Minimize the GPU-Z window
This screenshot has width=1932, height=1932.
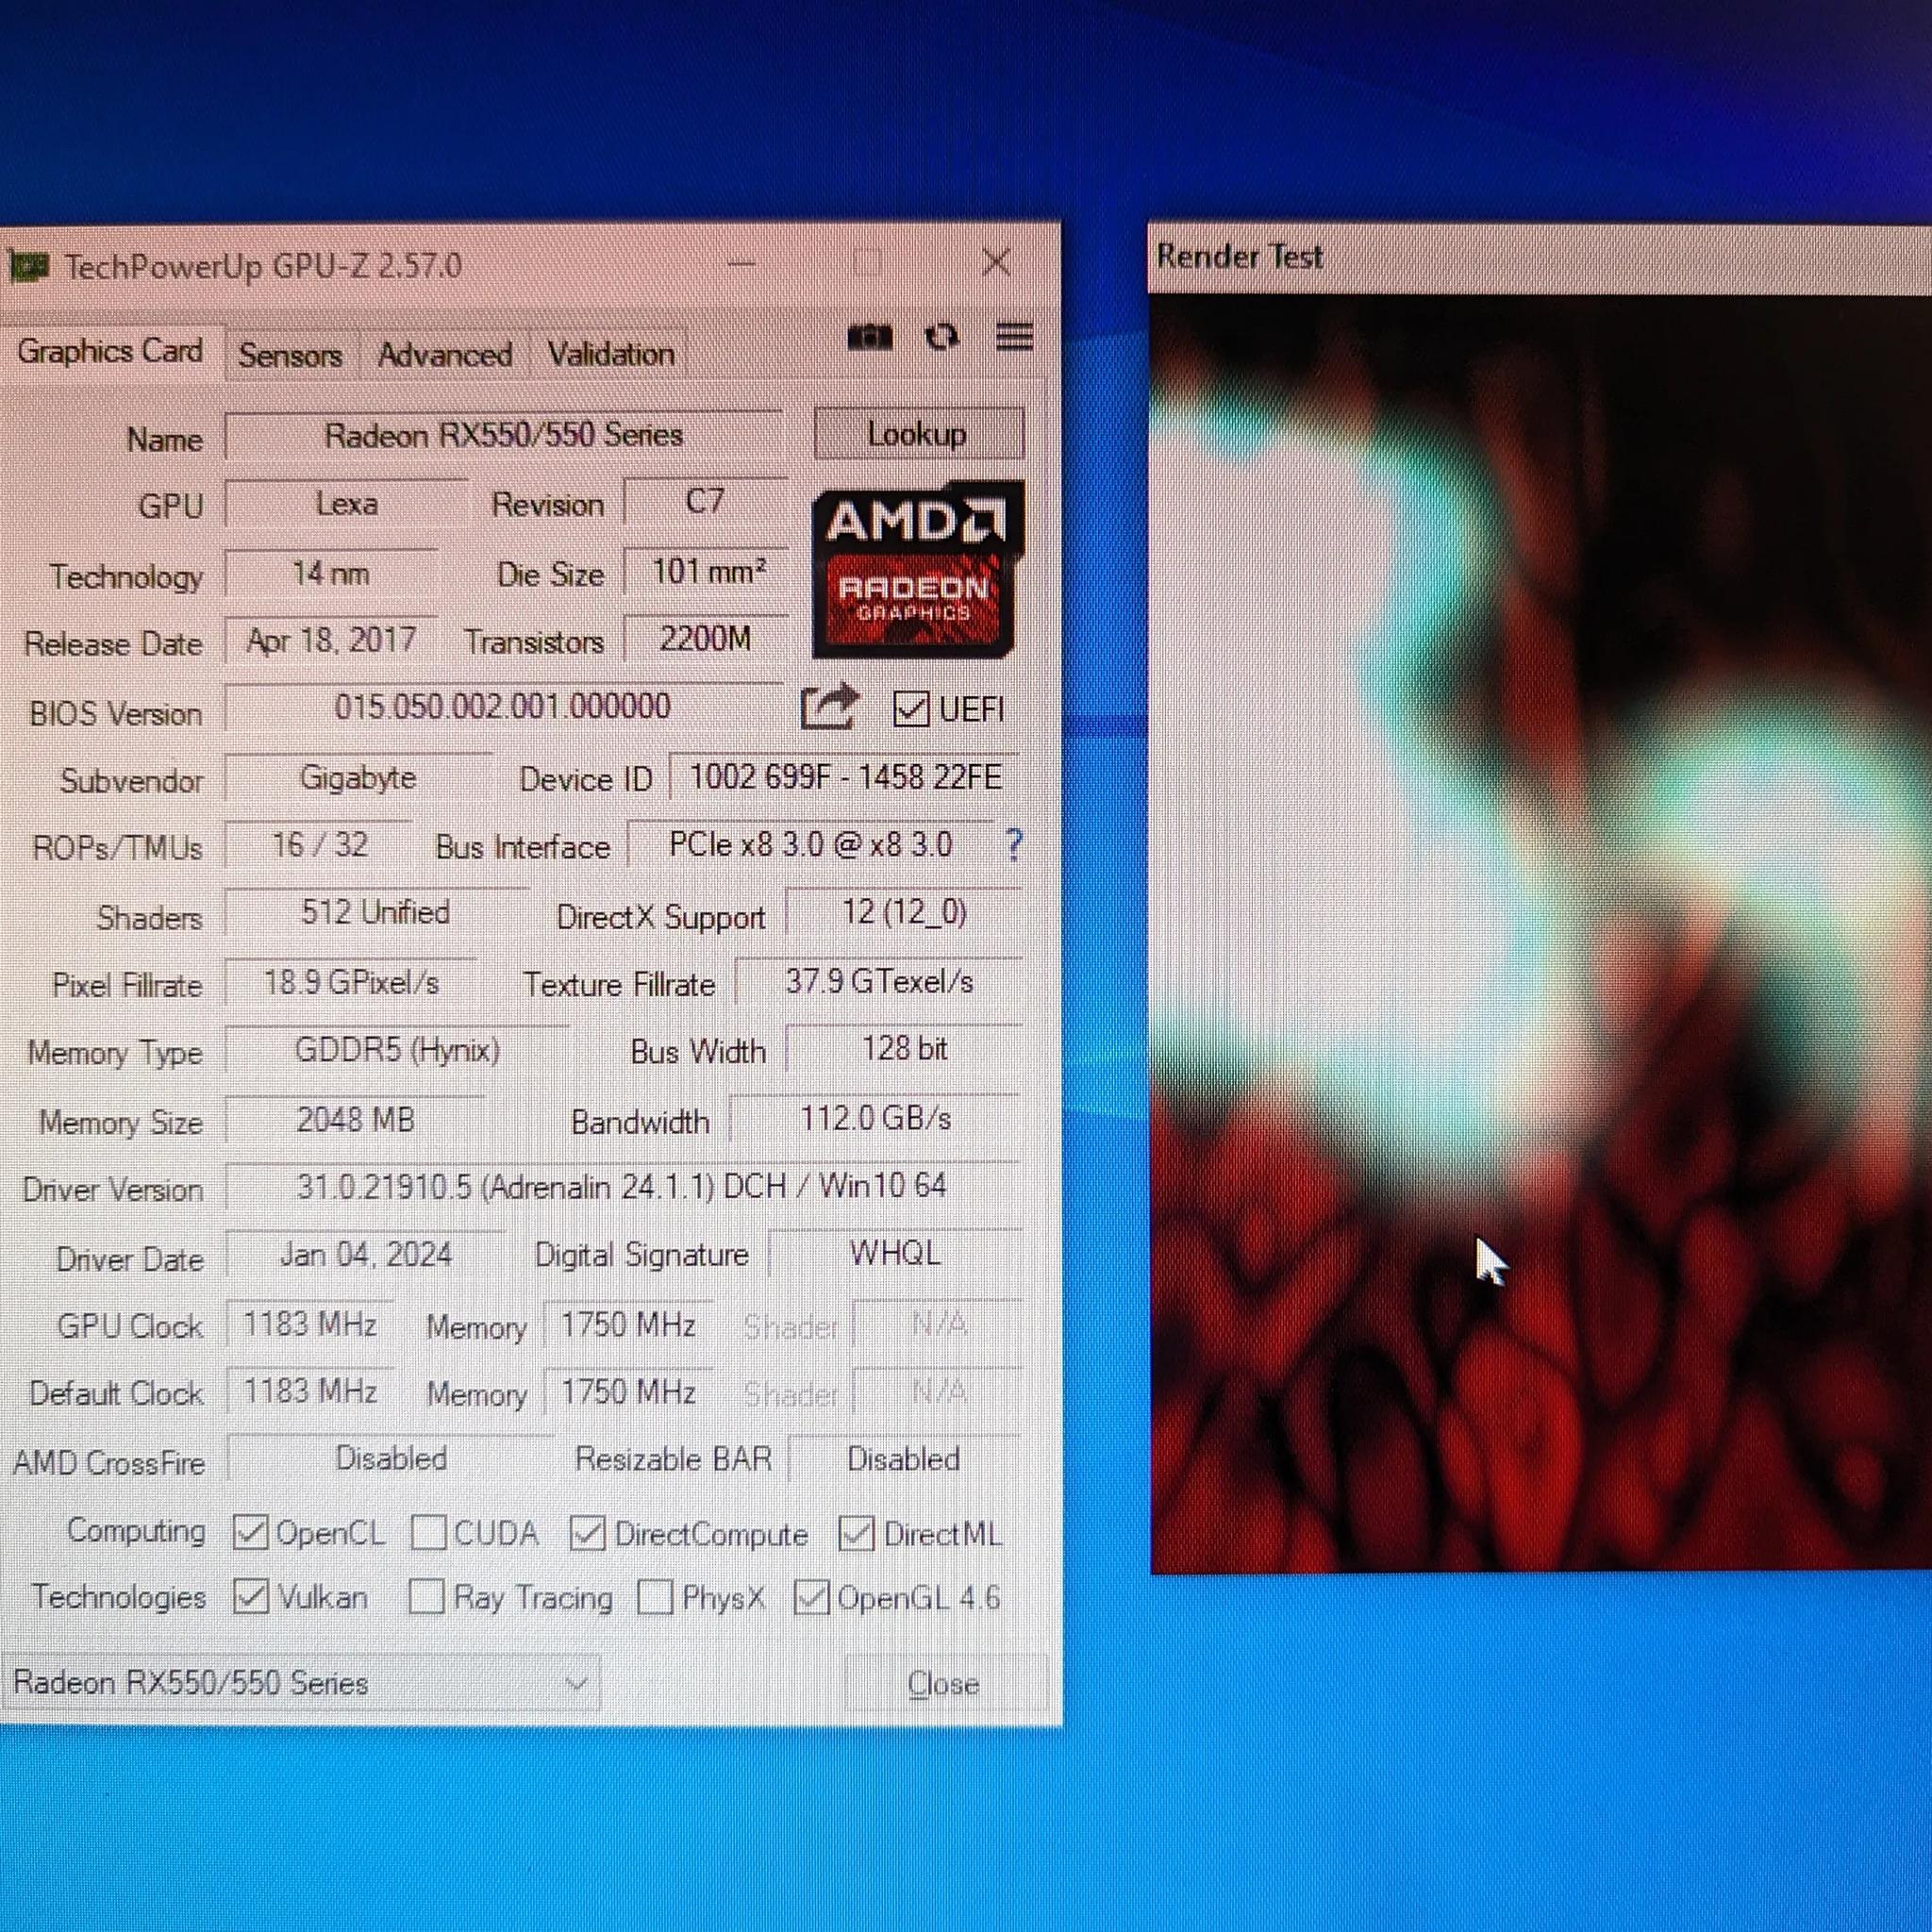(x=741, y=264)
